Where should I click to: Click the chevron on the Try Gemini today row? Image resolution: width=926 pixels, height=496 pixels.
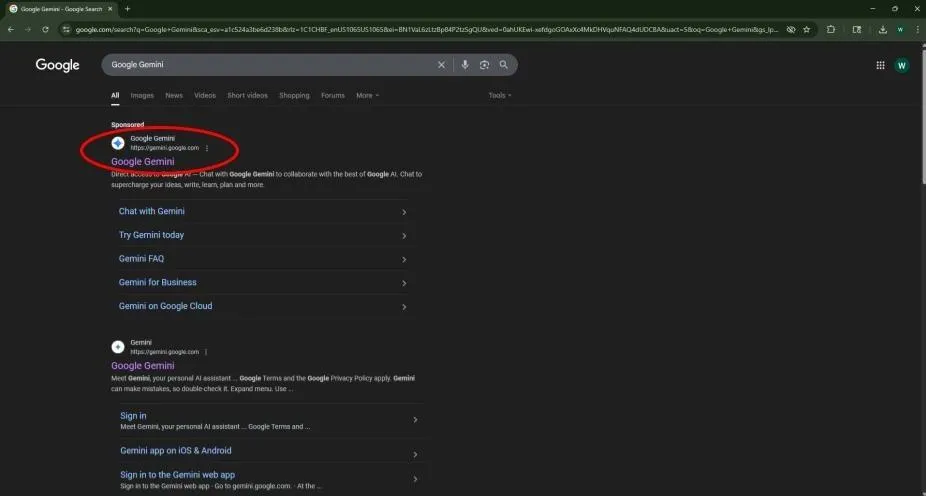404,236
